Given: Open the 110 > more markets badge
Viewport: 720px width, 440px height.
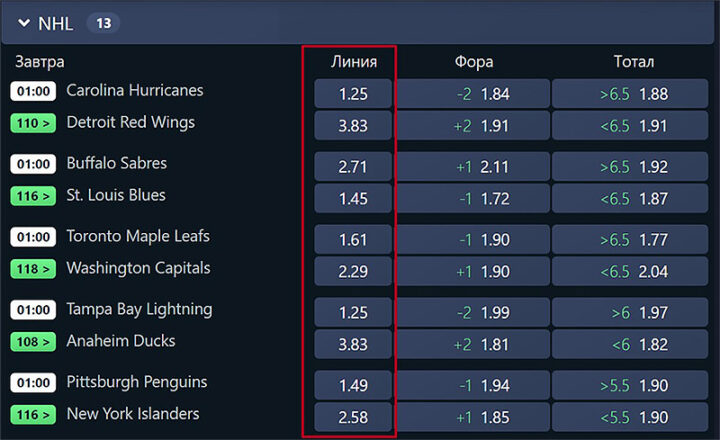Looking at the screenshot, I should tap(33, 123).
